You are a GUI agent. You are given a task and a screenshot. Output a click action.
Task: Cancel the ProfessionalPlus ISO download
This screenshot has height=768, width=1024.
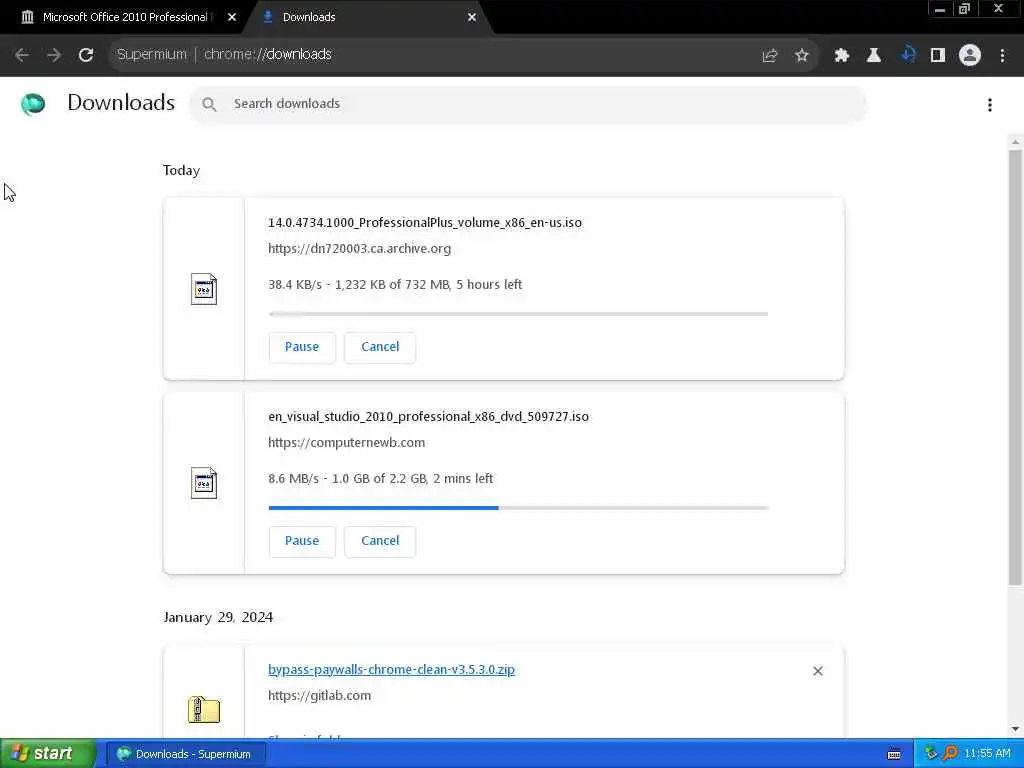(x=380, y=347)
